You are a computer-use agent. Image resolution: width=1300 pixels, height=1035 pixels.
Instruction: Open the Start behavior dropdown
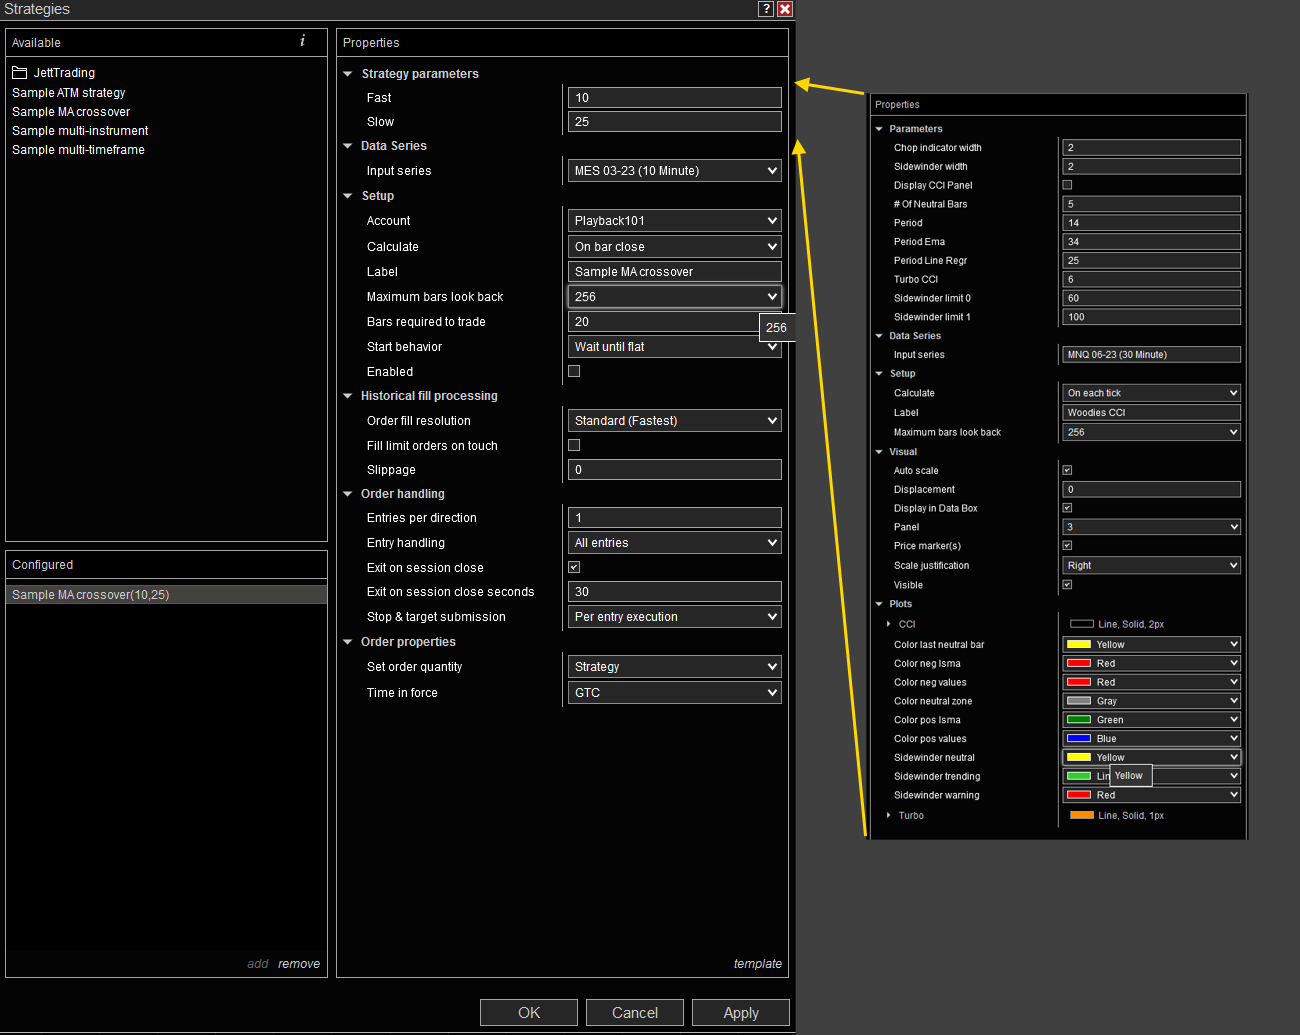(x=675, y=347)
